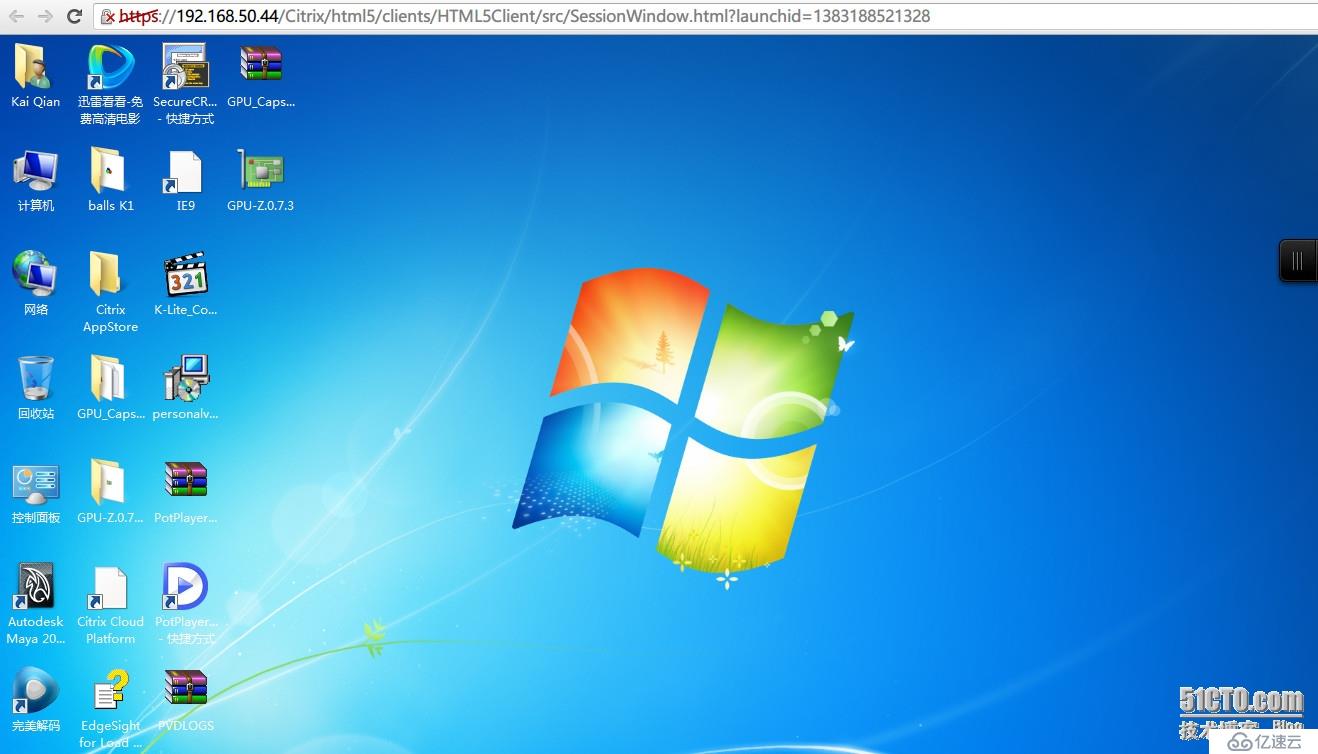1318x754 pixels.
Task: Open the SecureCRT shortcut icon
Action: [185, 67]
